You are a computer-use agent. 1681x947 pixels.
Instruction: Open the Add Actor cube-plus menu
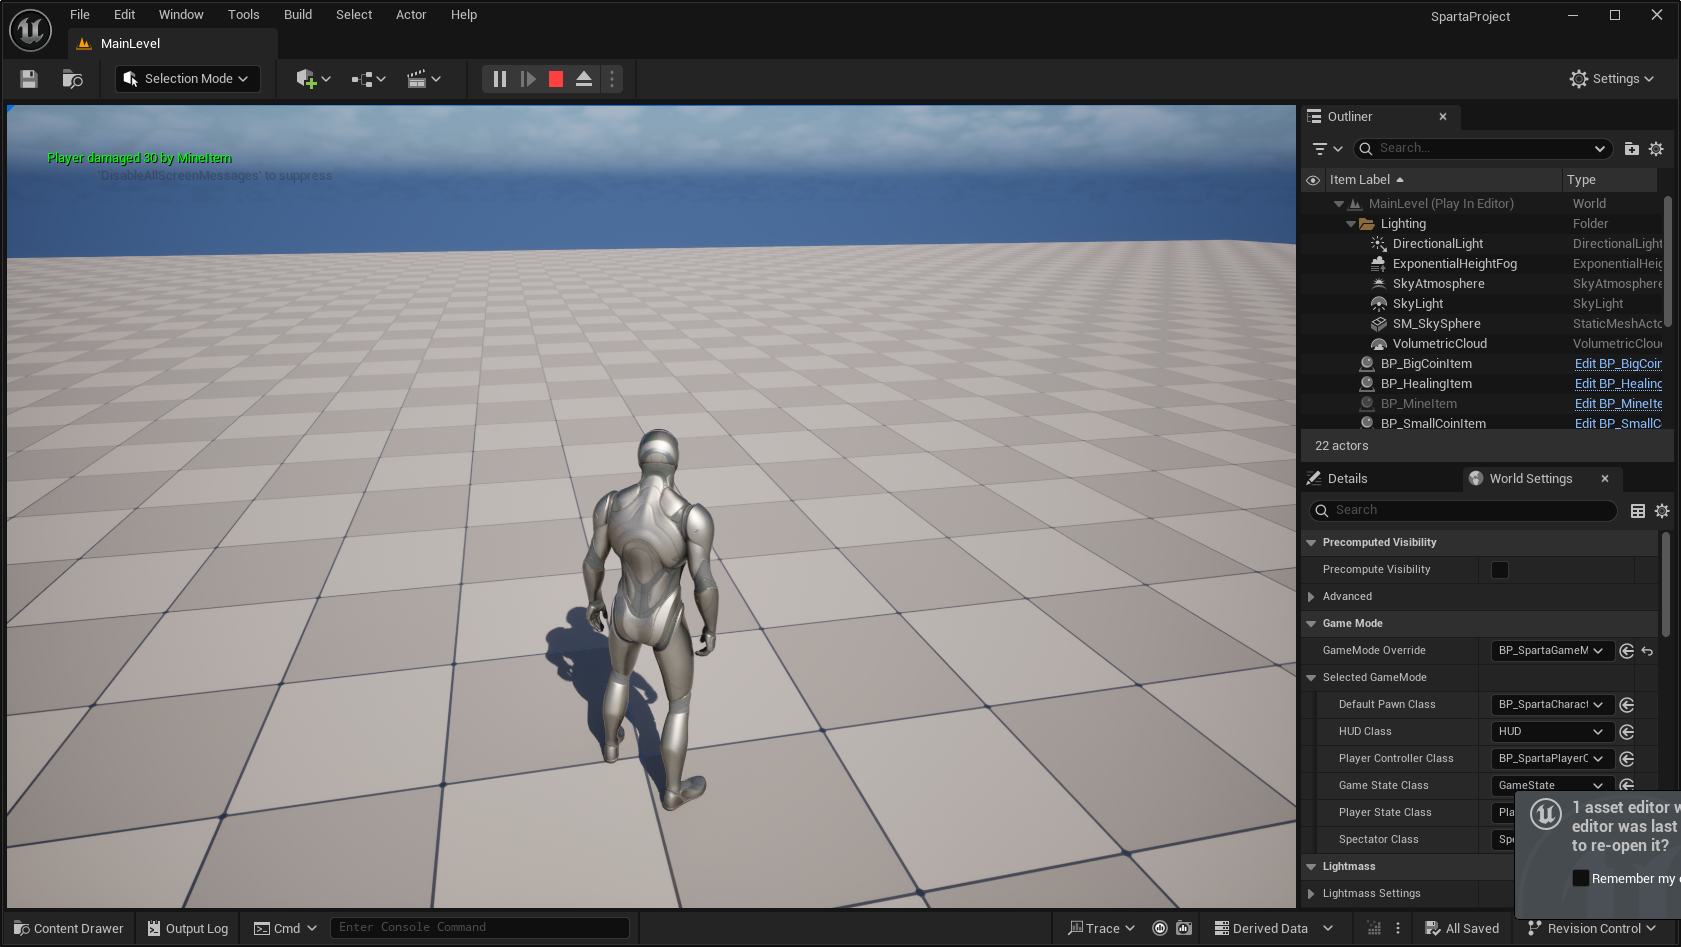click(x=313, y=79)
